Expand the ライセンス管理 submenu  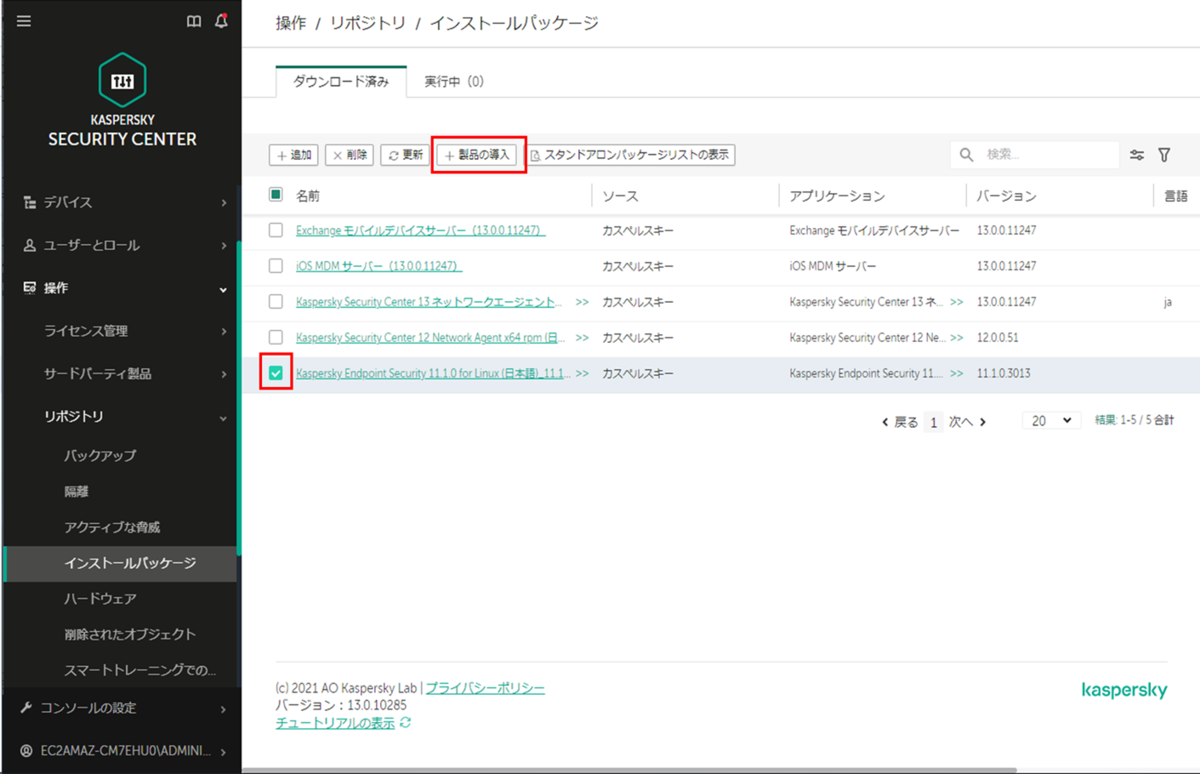pyautogui.click(x=223, y=331)
